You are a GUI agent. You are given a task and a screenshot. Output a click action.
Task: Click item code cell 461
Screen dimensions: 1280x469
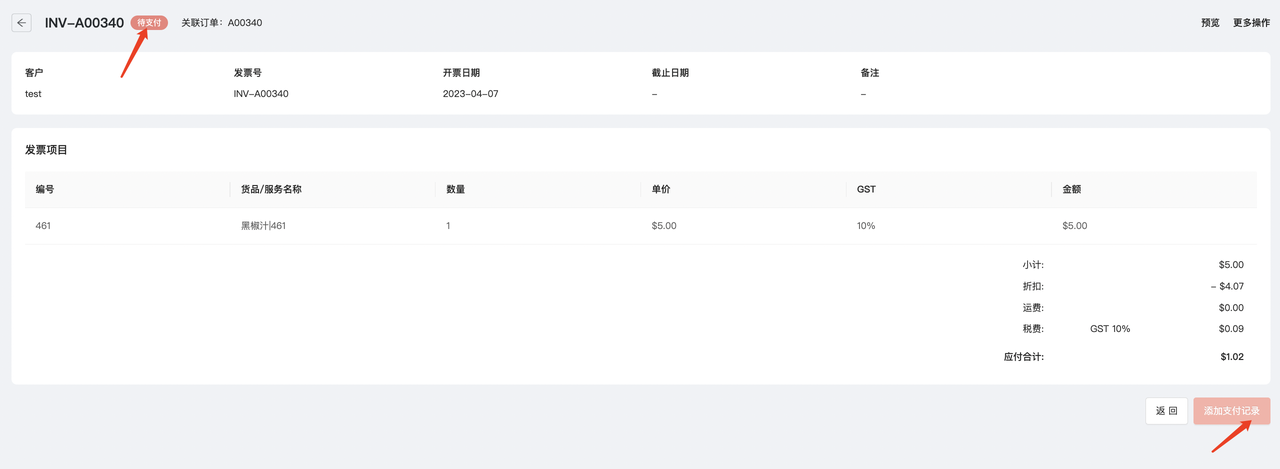(x=43, y=226)
